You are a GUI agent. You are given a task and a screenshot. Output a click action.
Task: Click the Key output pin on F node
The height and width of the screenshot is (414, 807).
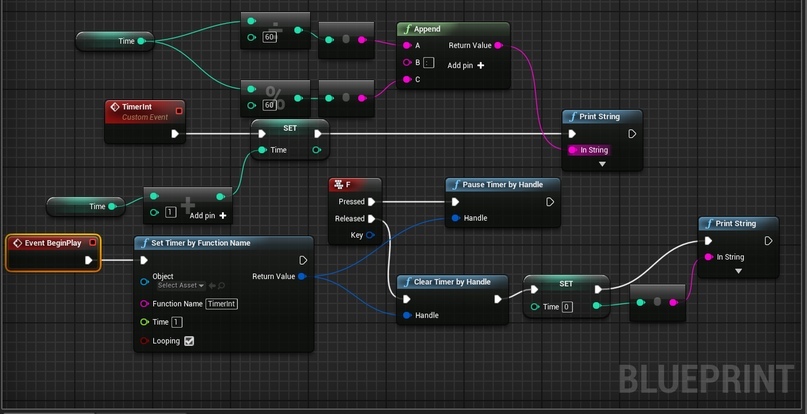pyautogui.click(x=370, y=235)
